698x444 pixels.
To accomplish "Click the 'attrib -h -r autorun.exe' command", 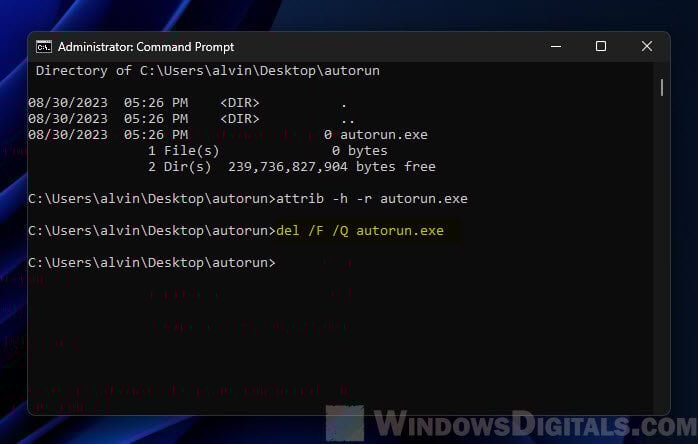I will click(372, 199).
